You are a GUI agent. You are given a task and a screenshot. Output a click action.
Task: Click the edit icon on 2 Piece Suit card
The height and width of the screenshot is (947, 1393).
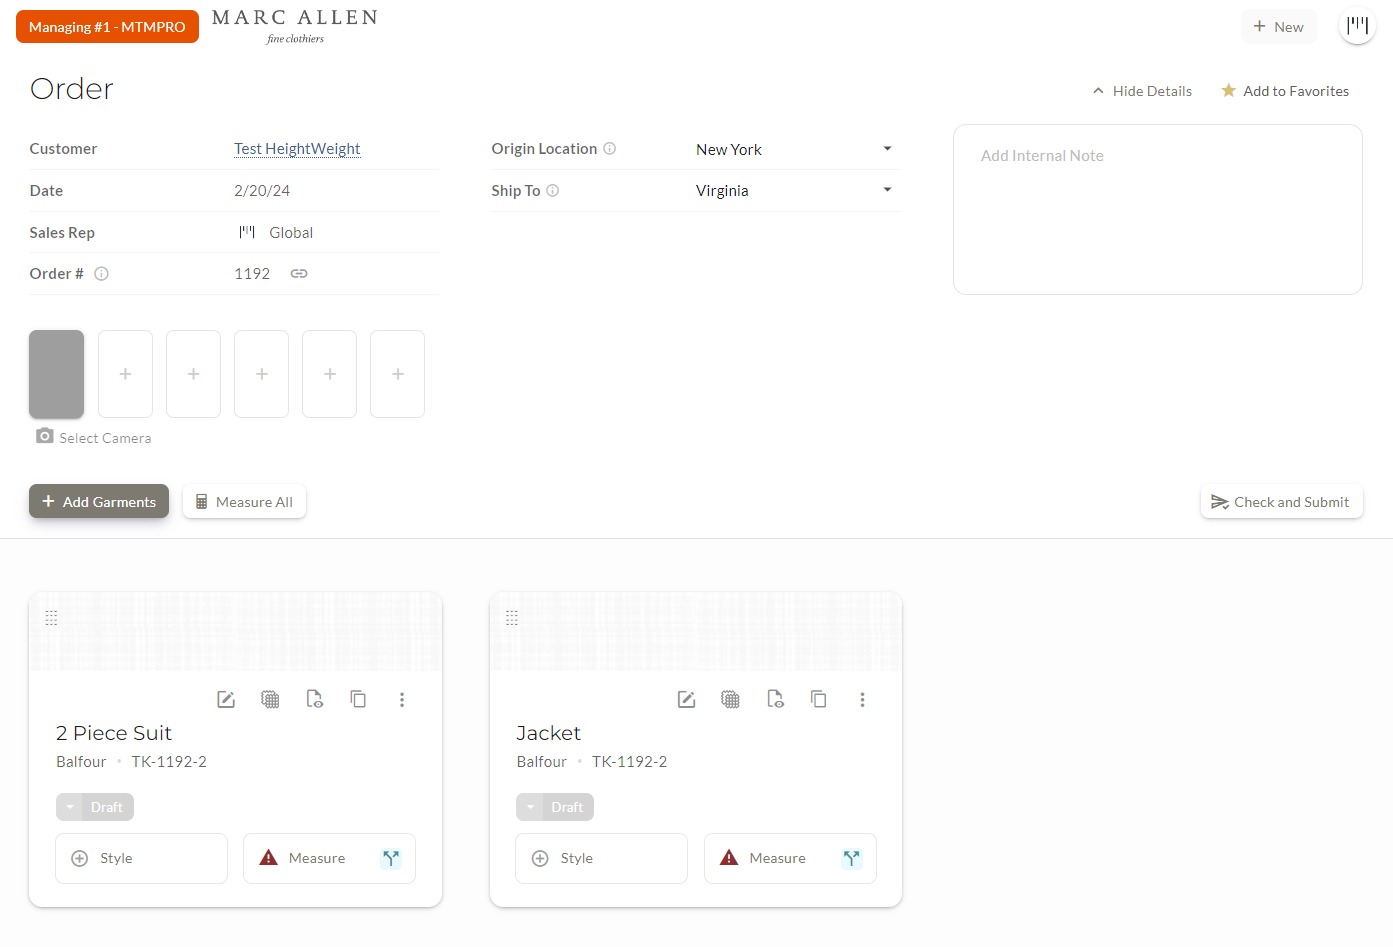pyautogui.click(x=226, y=700)
